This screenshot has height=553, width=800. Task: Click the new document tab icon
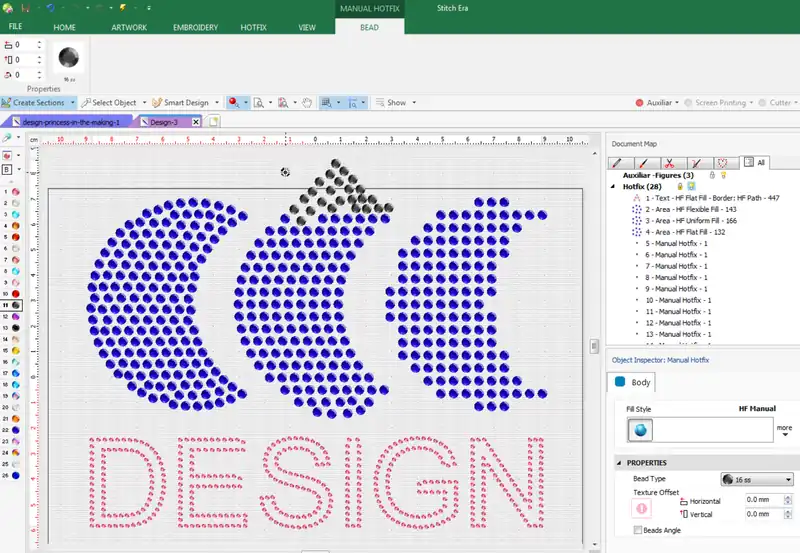[214, 122]
